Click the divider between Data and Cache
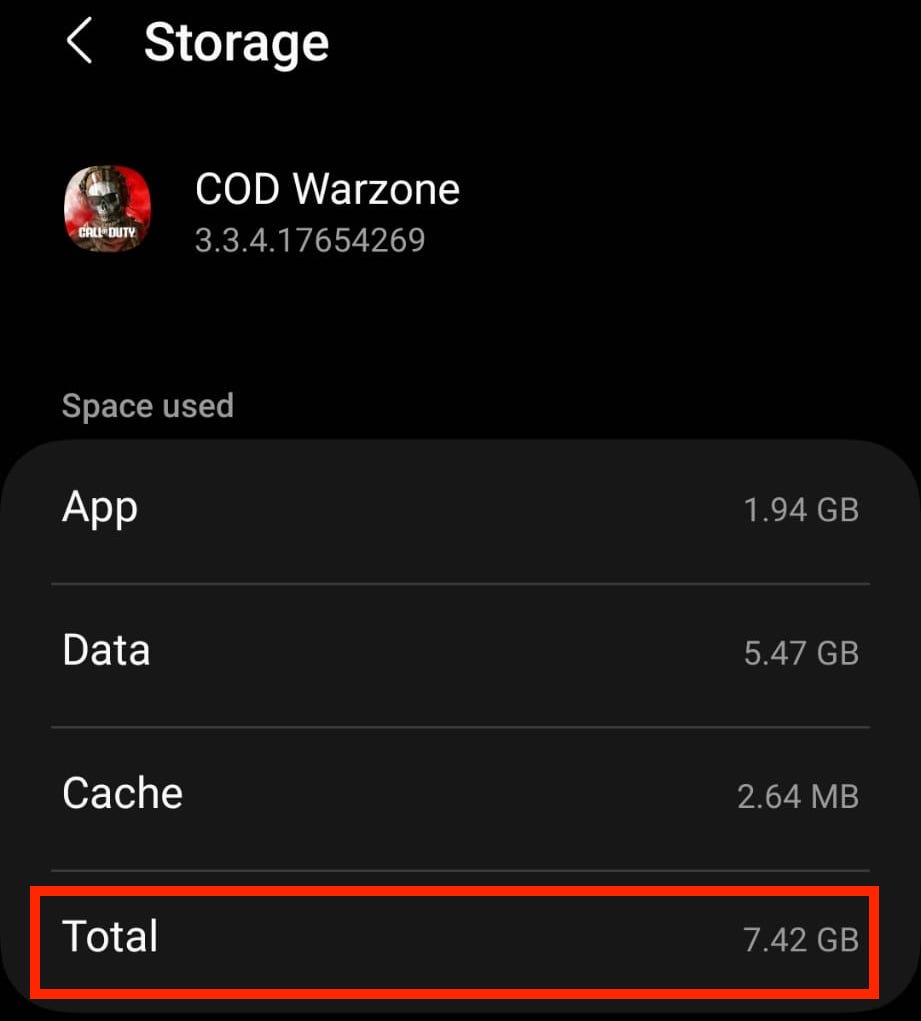Viewport: 921px width, 1021px height. 460,727
